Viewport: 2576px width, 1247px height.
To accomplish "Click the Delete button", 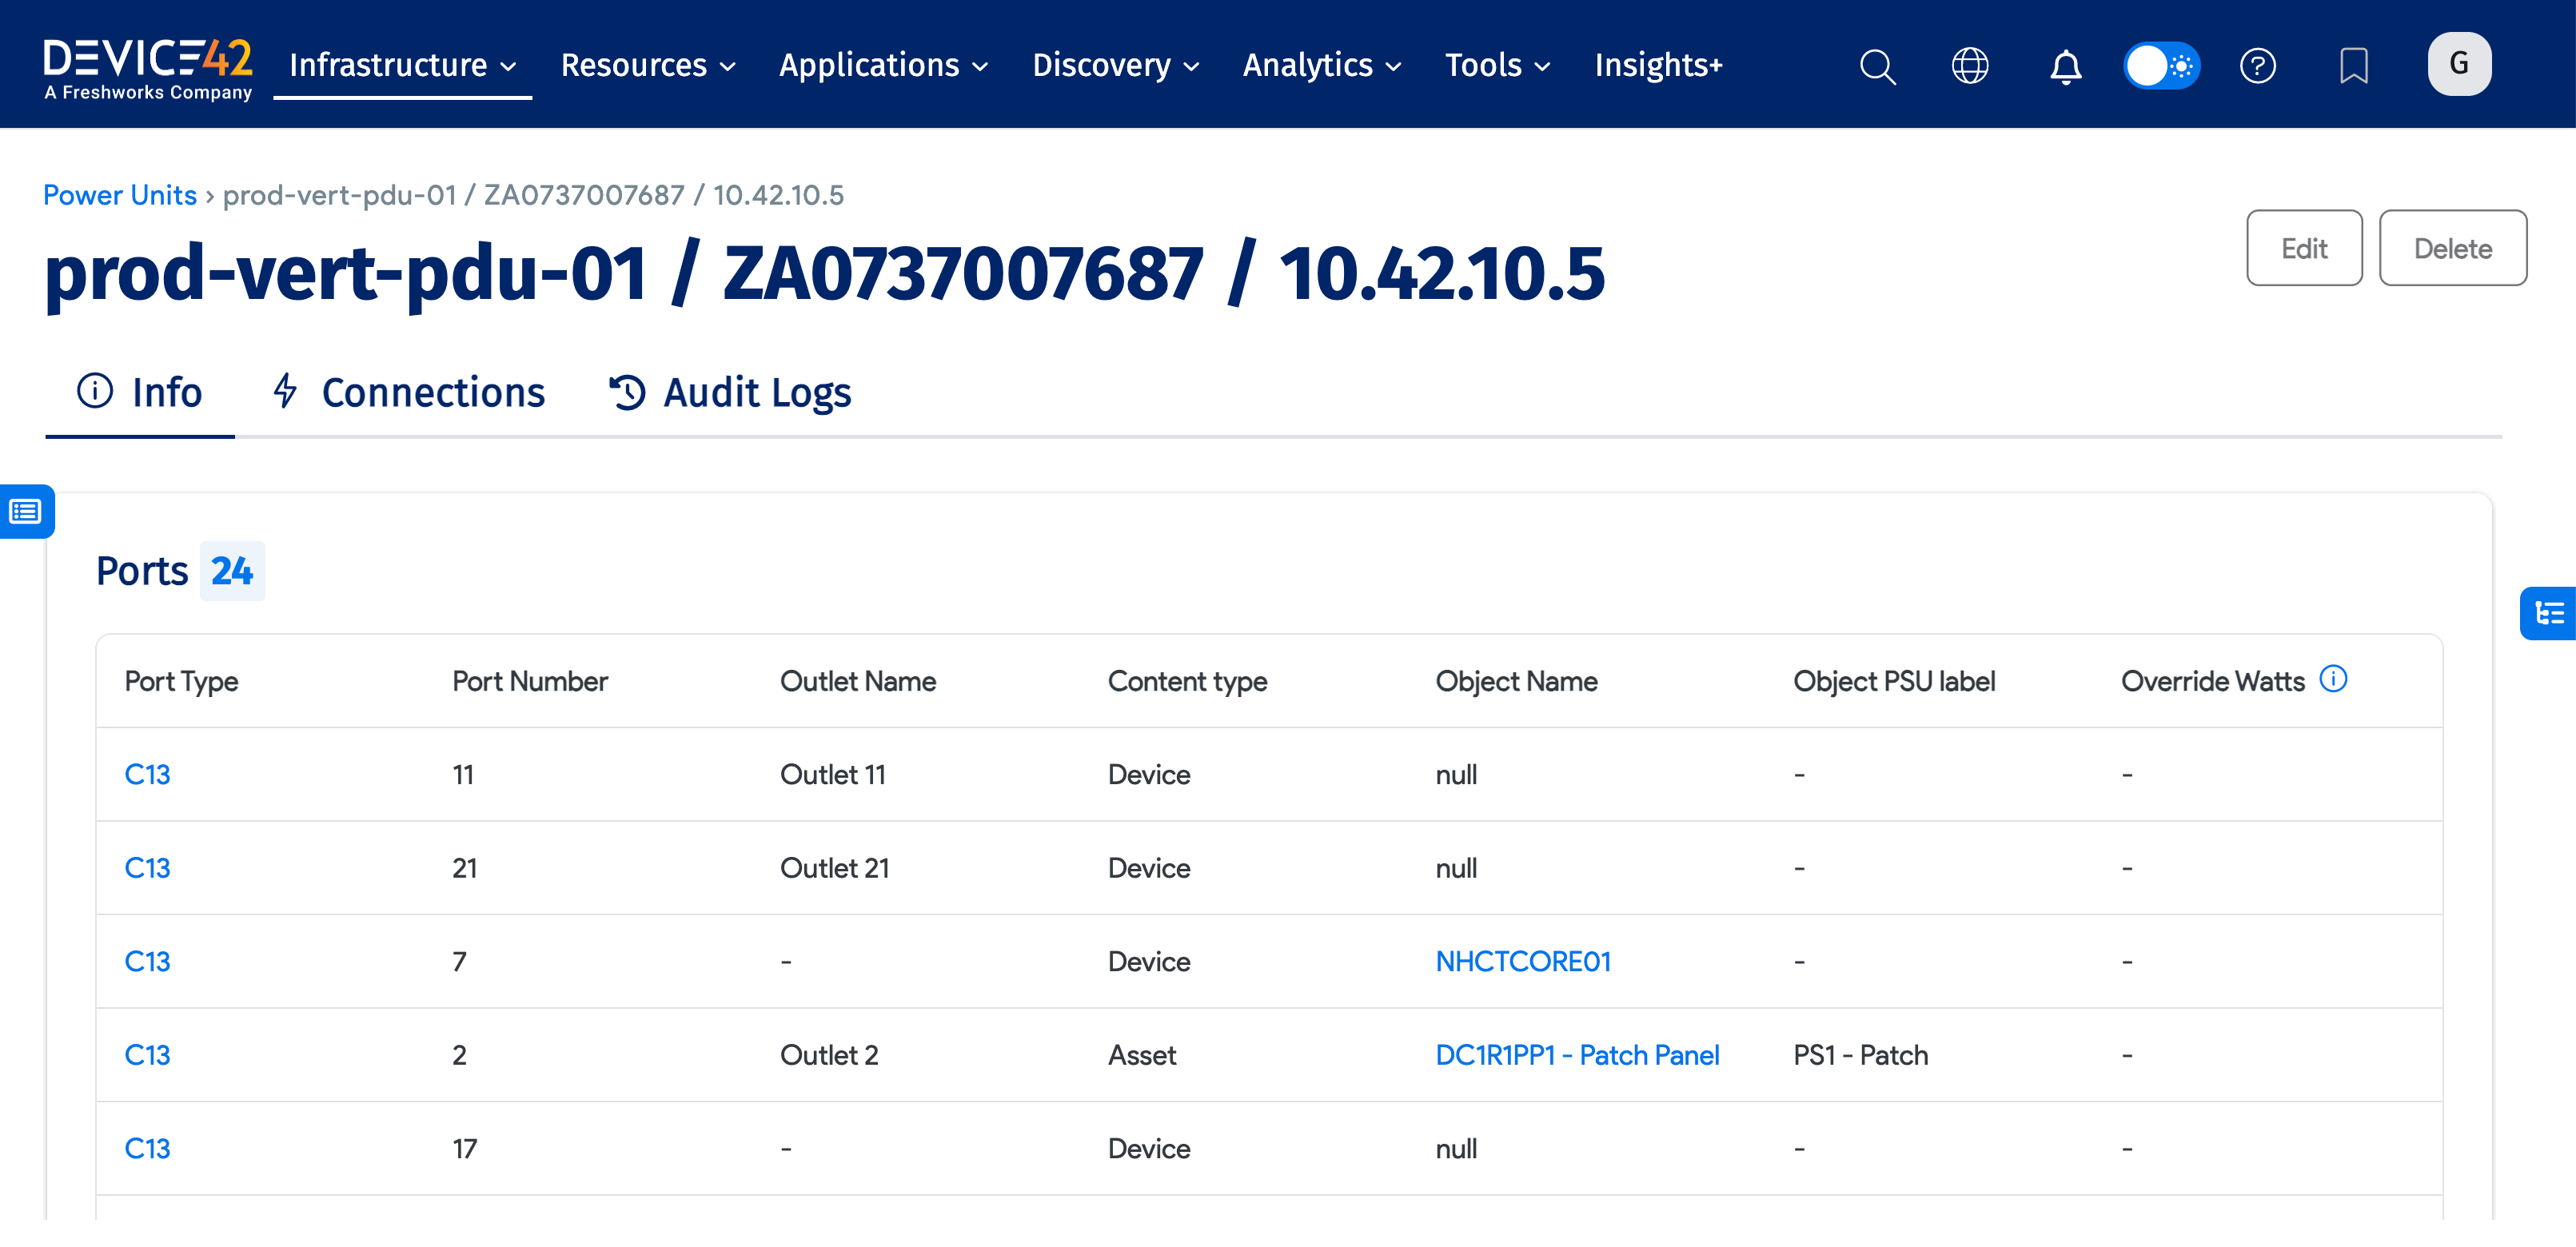I will 2452,248.
